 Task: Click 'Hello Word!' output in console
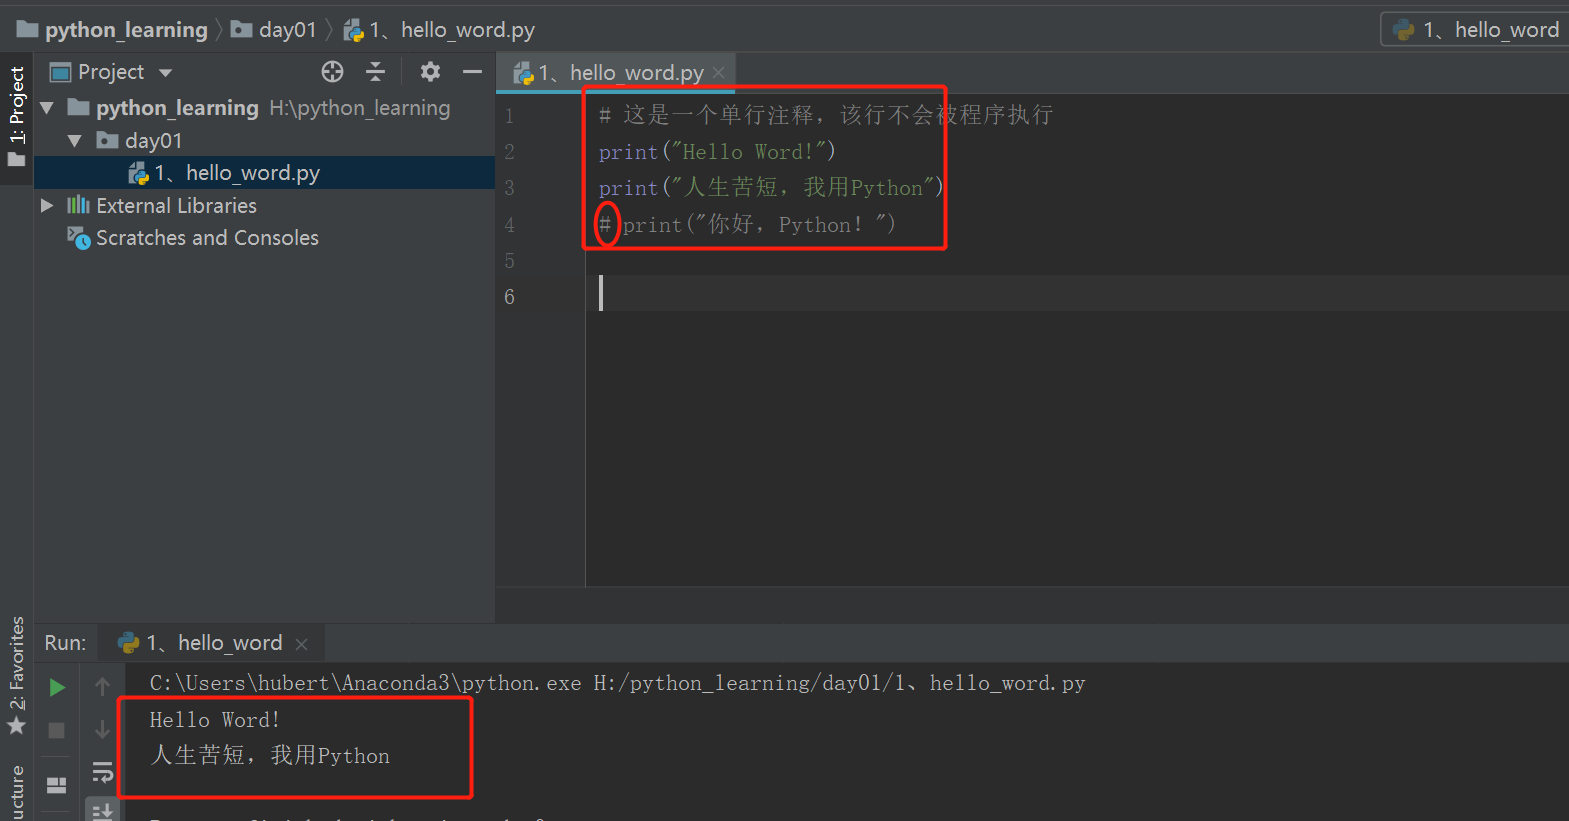click(x=215, y=720)
